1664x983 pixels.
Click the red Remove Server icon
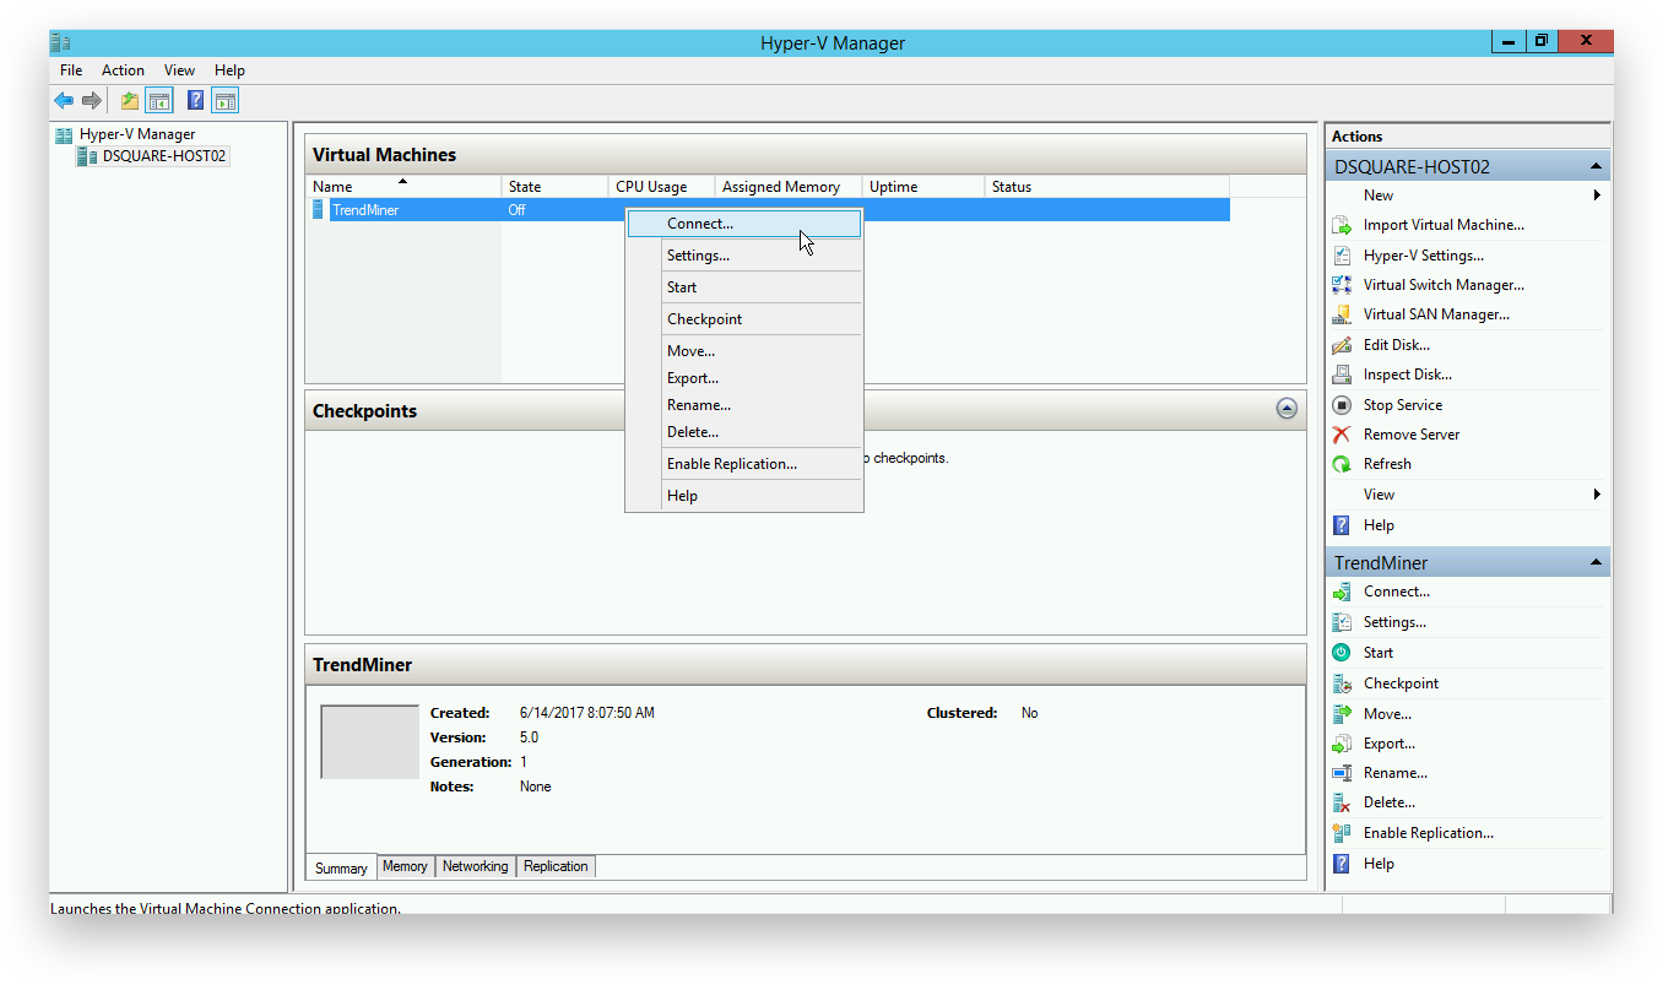(x=1342, y=434)
